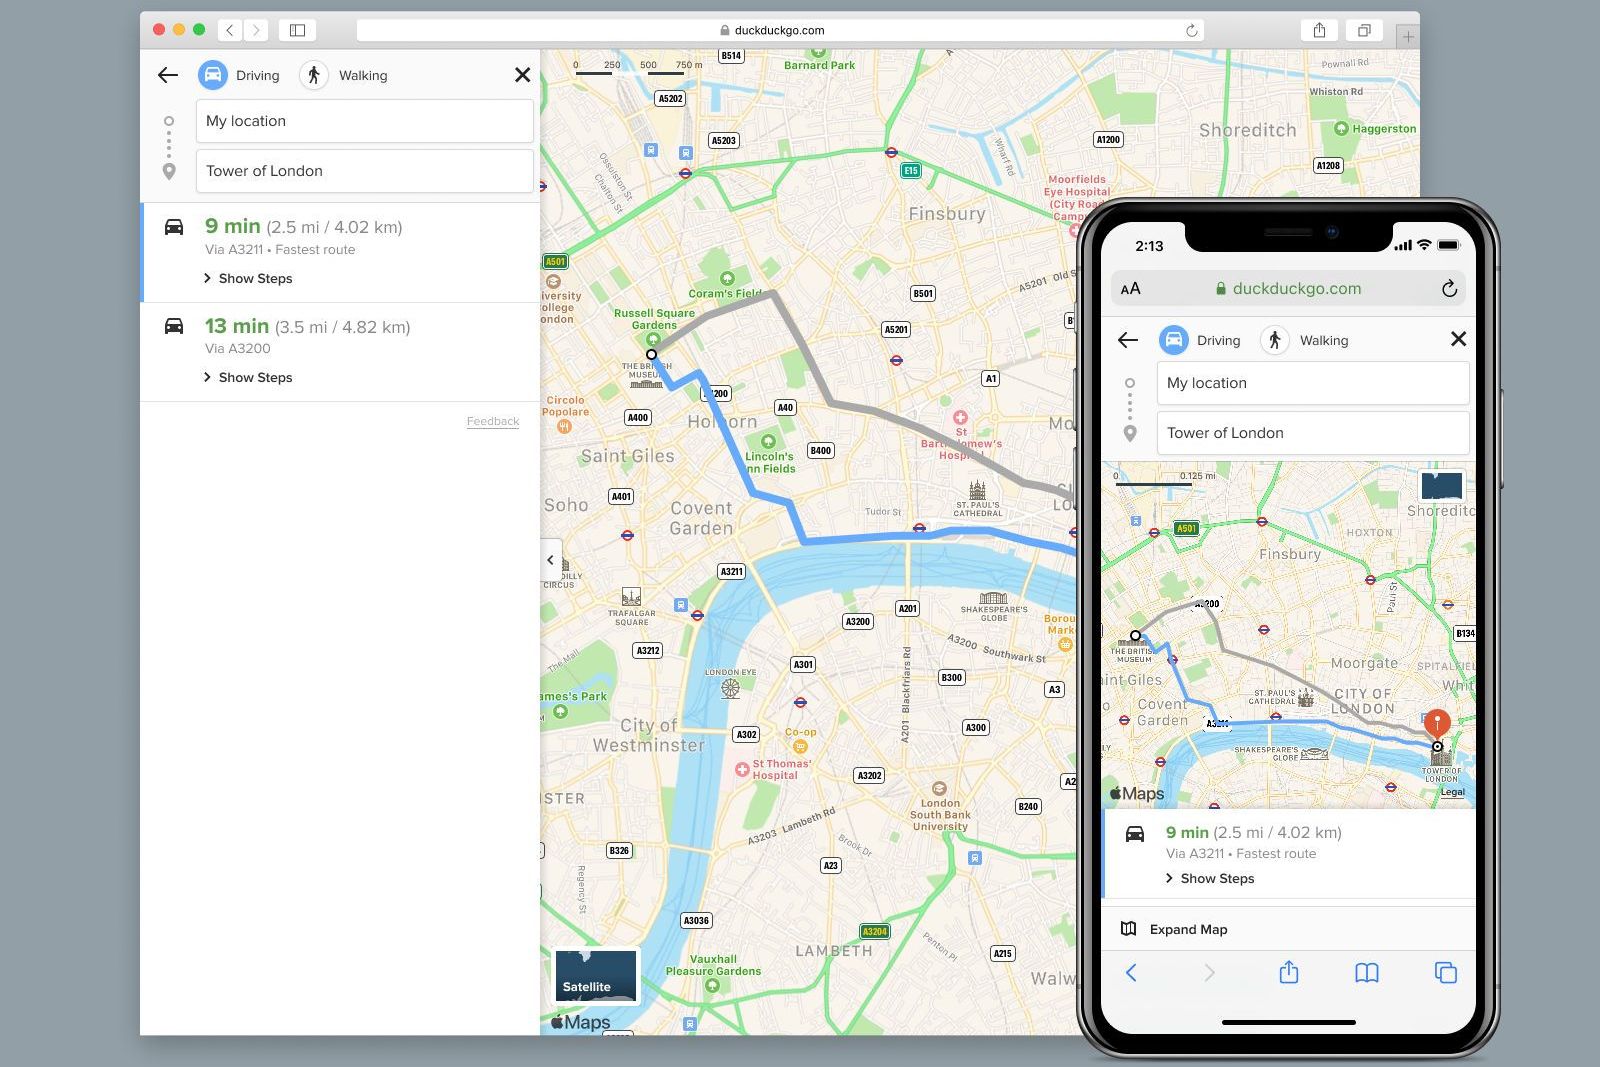This screenshot has width=1600, height=1067.
Task: Edit the desktop 'My location' start field
Action: pos(364,121)
